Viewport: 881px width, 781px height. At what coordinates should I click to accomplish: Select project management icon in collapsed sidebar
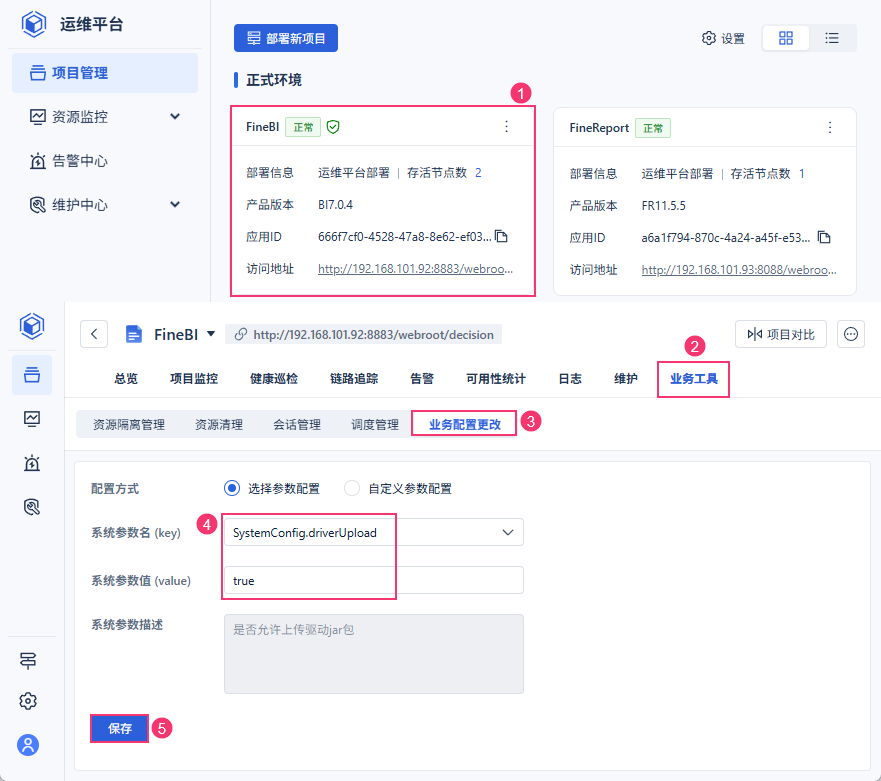tap(32, 375)
